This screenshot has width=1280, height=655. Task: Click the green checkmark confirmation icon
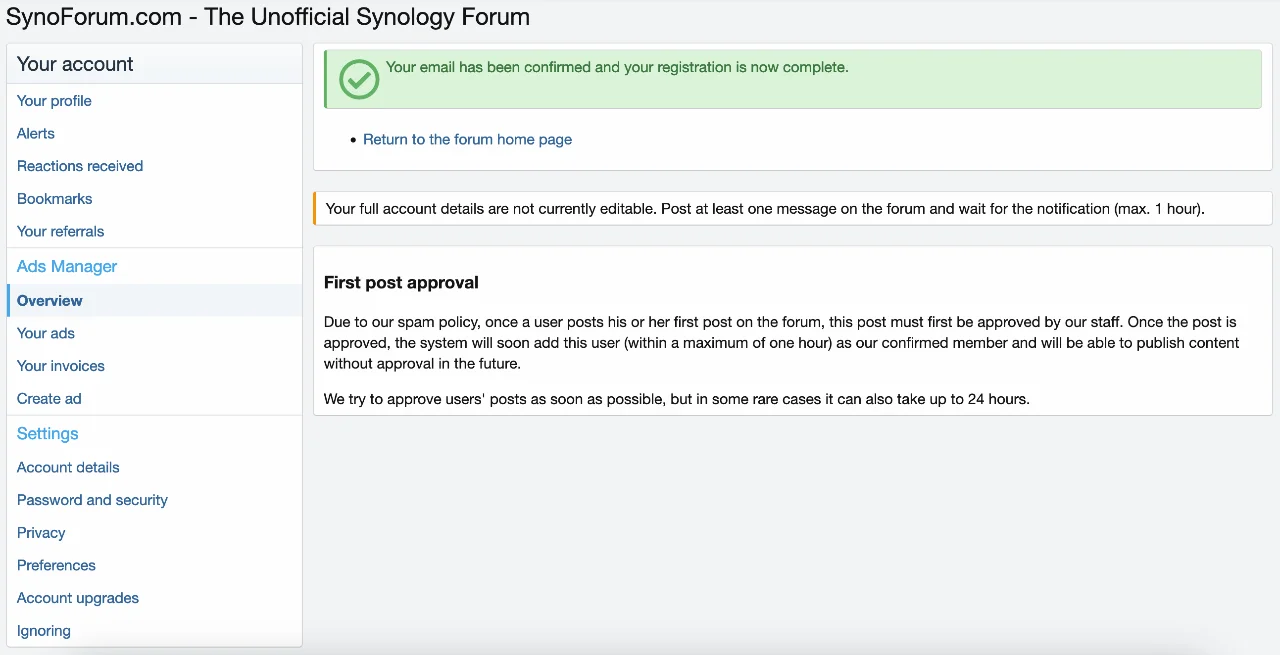359,79
